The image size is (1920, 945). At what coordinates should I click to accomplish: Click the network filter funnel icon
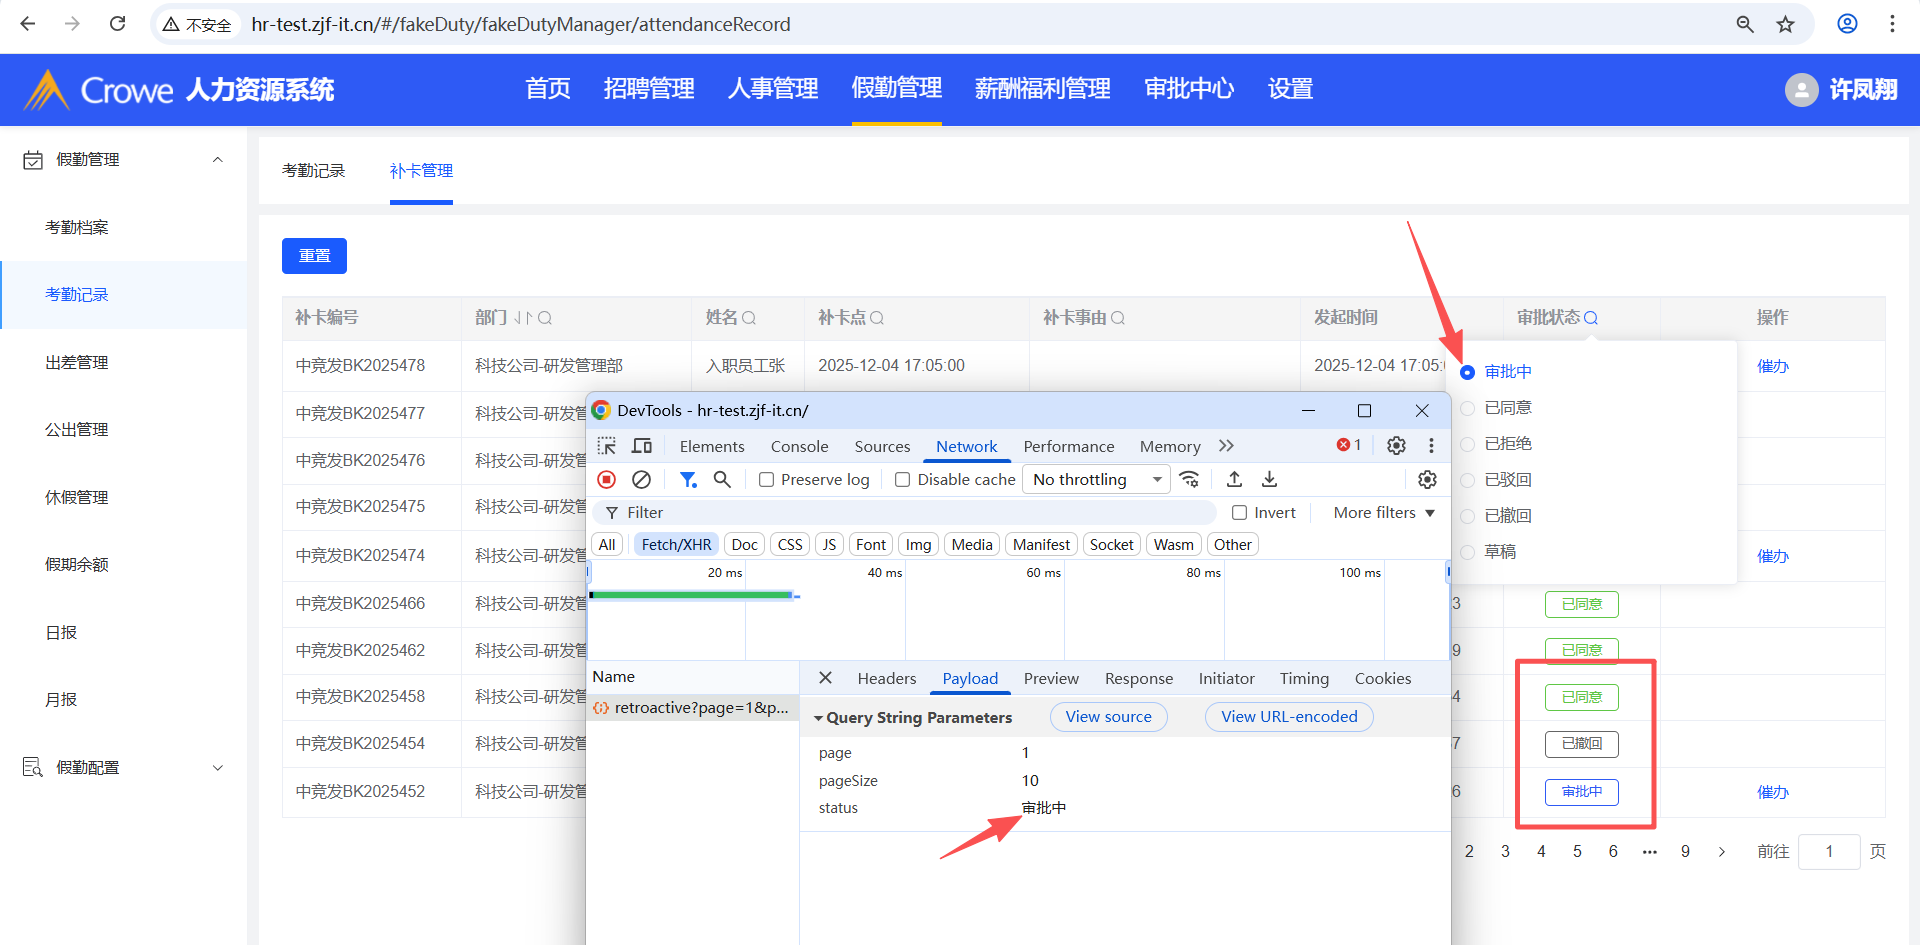coord(688,480)
